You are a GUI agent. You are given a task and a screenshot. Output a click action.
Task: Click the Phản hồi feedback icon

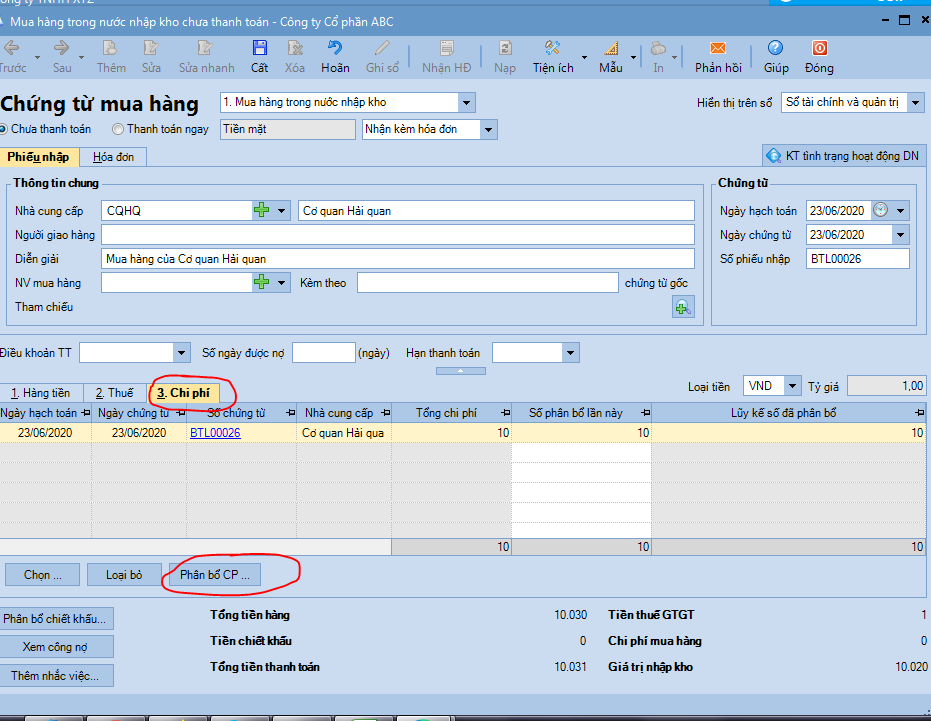click(718, 57)
